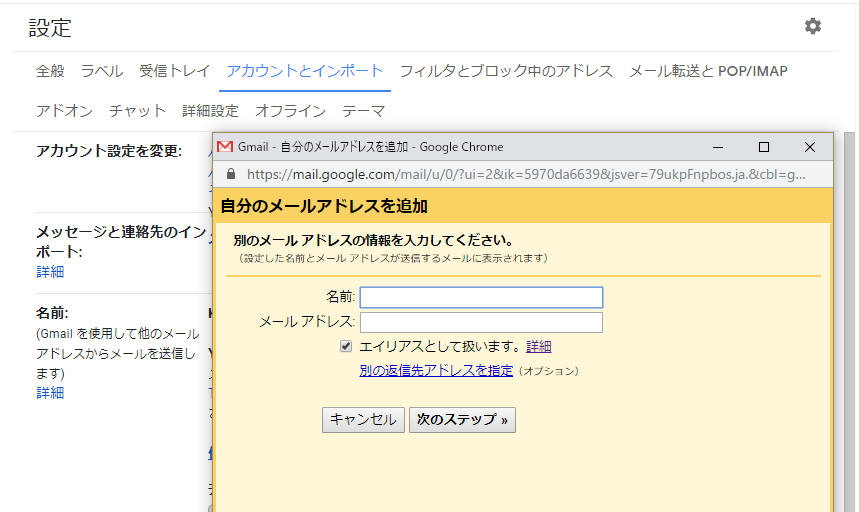Click the 別の返信先アドレスを指定 link
Image resolution: width=859 pixels, height=512 pixels.
[436, 371]
